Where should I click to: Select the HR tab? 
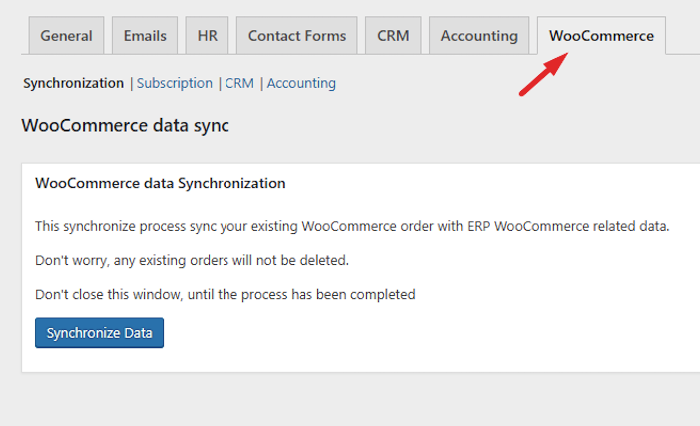207,36
